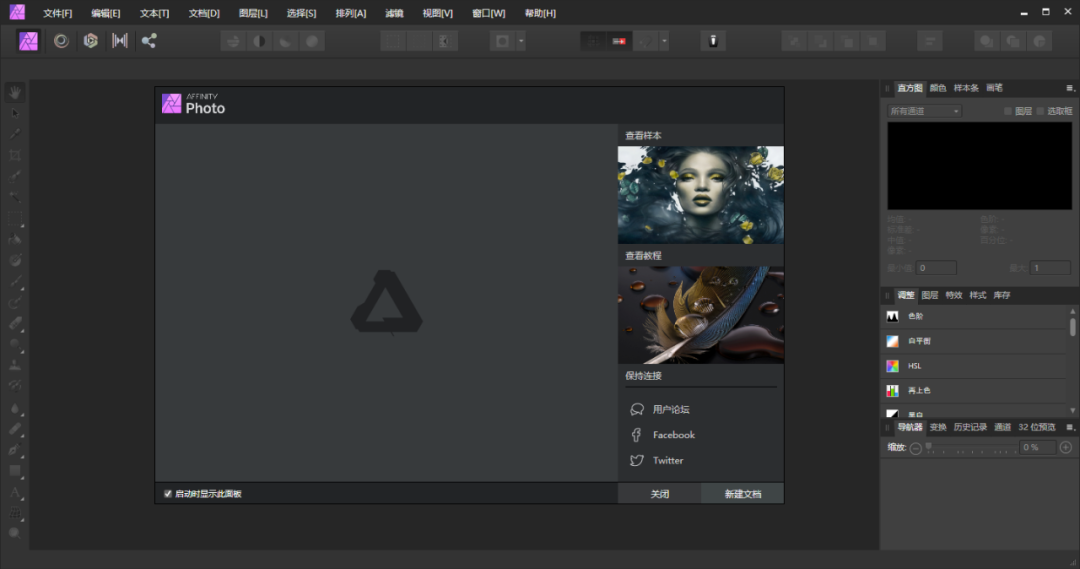Add a 再上色 adjustment
The height and width of the screenshot is (569, 1080).
pyautogui.click(x=975, y=391)
